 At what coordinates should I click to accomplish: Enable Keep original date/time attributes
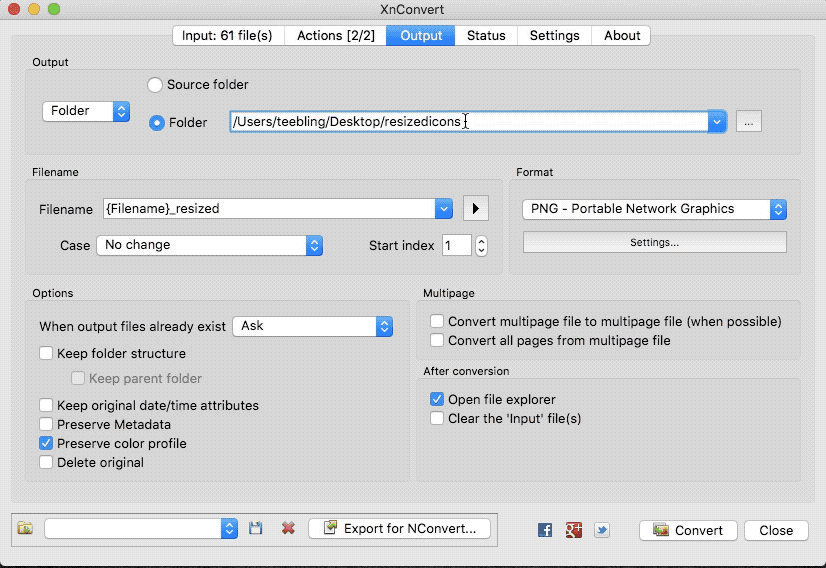pos(46,405)
